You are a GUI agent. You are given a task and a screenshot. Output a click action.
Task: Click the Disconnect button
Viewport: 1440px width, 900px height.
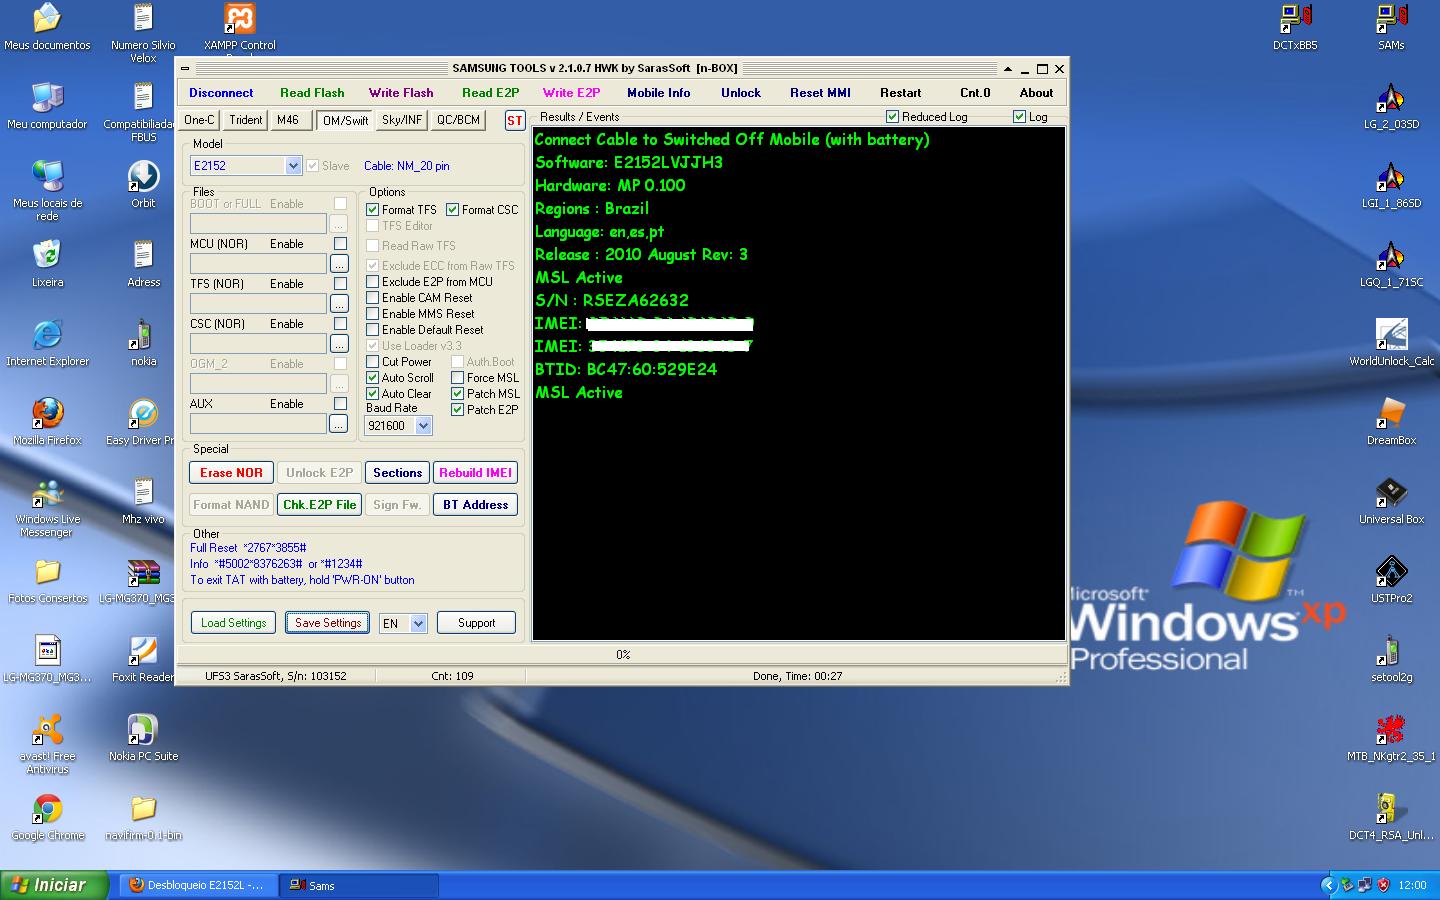pyautogui.click(x=221, y=93)
